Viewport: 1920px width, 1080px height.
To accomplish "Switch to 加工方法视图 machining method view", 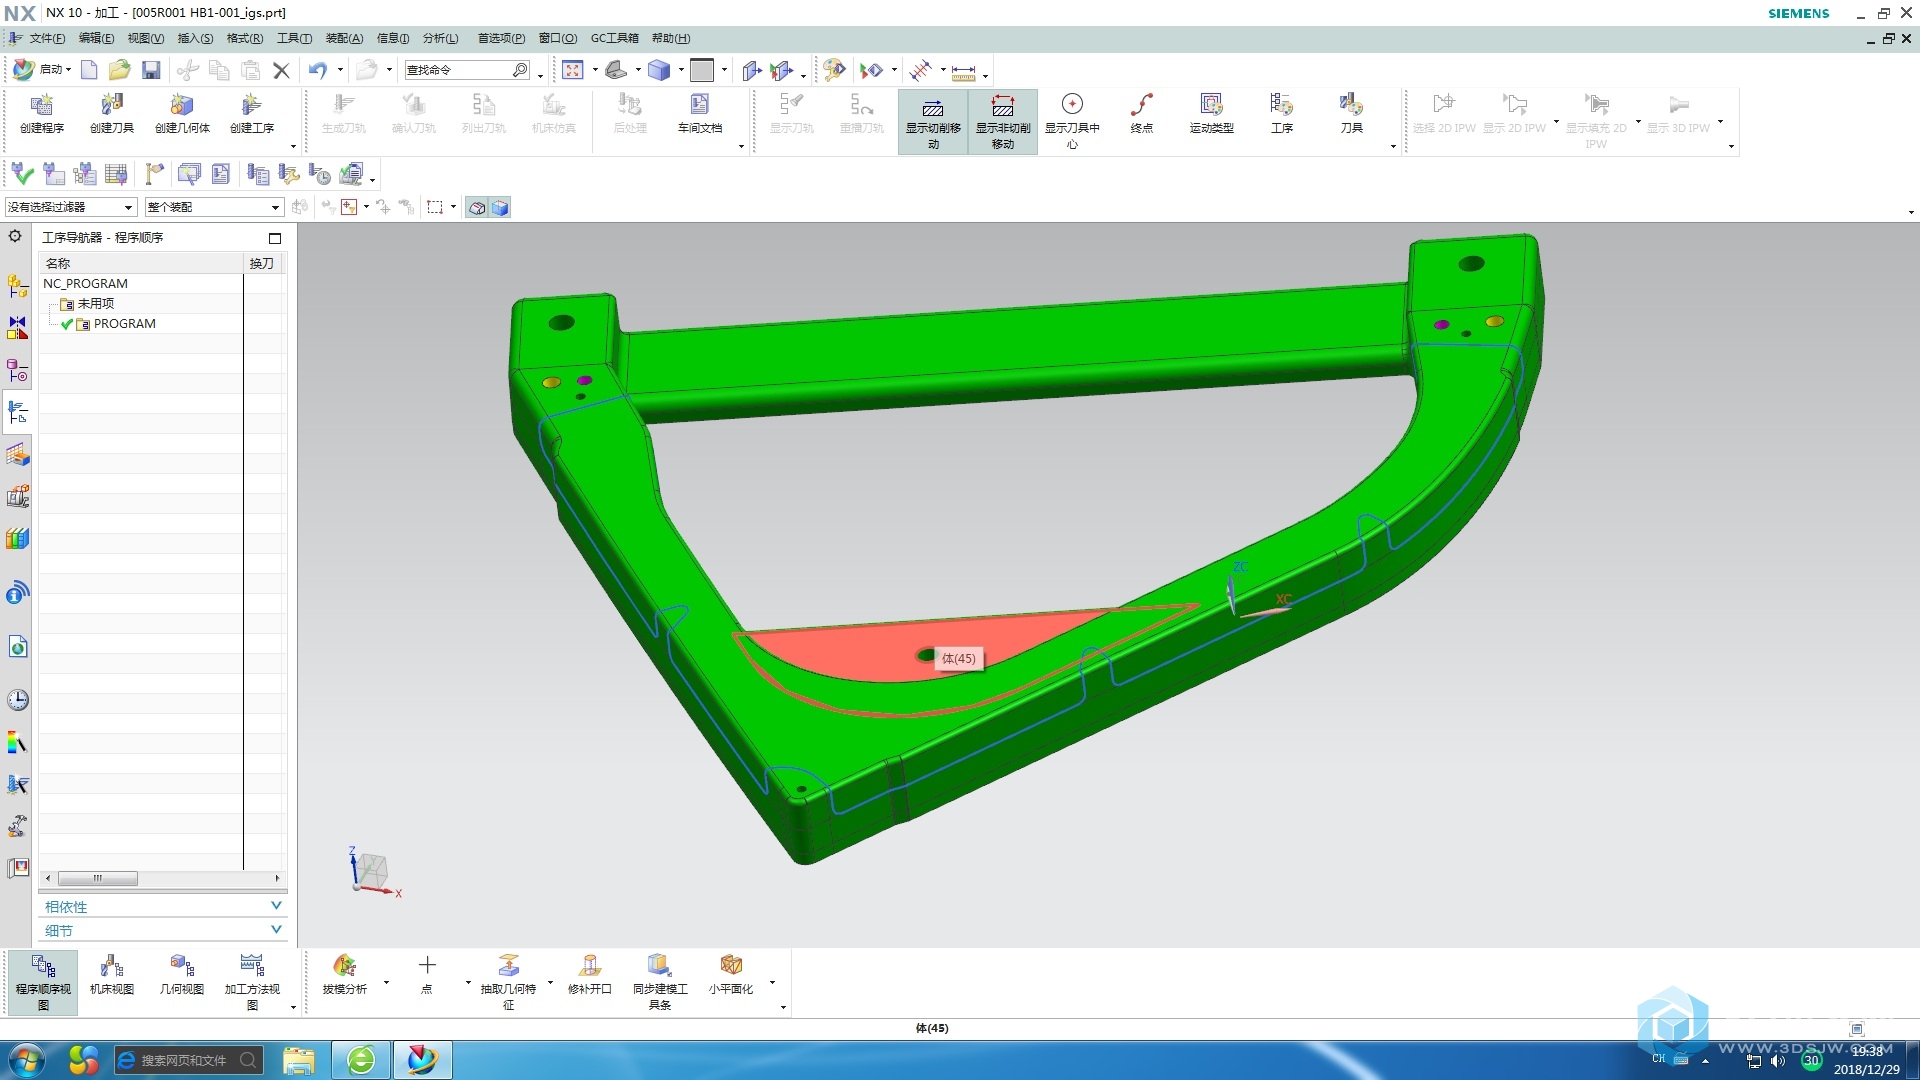I will [x=252, y=981].
